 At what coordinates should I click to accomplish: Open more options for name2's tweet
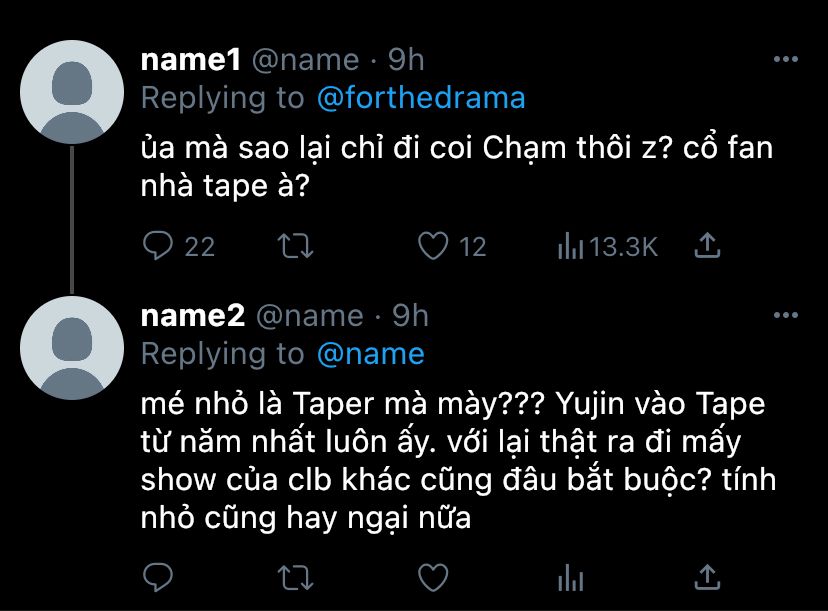tap(787, 316)
